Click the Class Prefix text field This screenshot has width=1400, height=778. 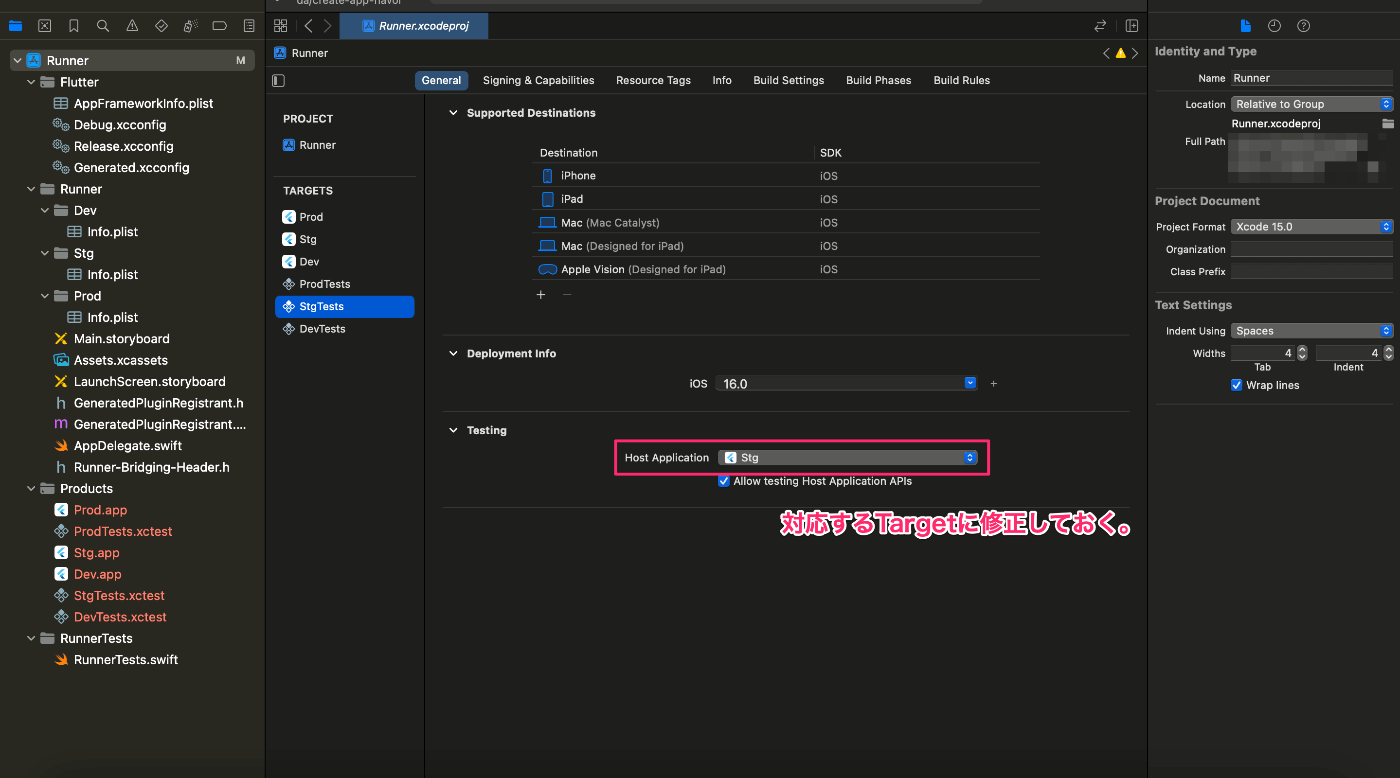[x=1312, y=272]
